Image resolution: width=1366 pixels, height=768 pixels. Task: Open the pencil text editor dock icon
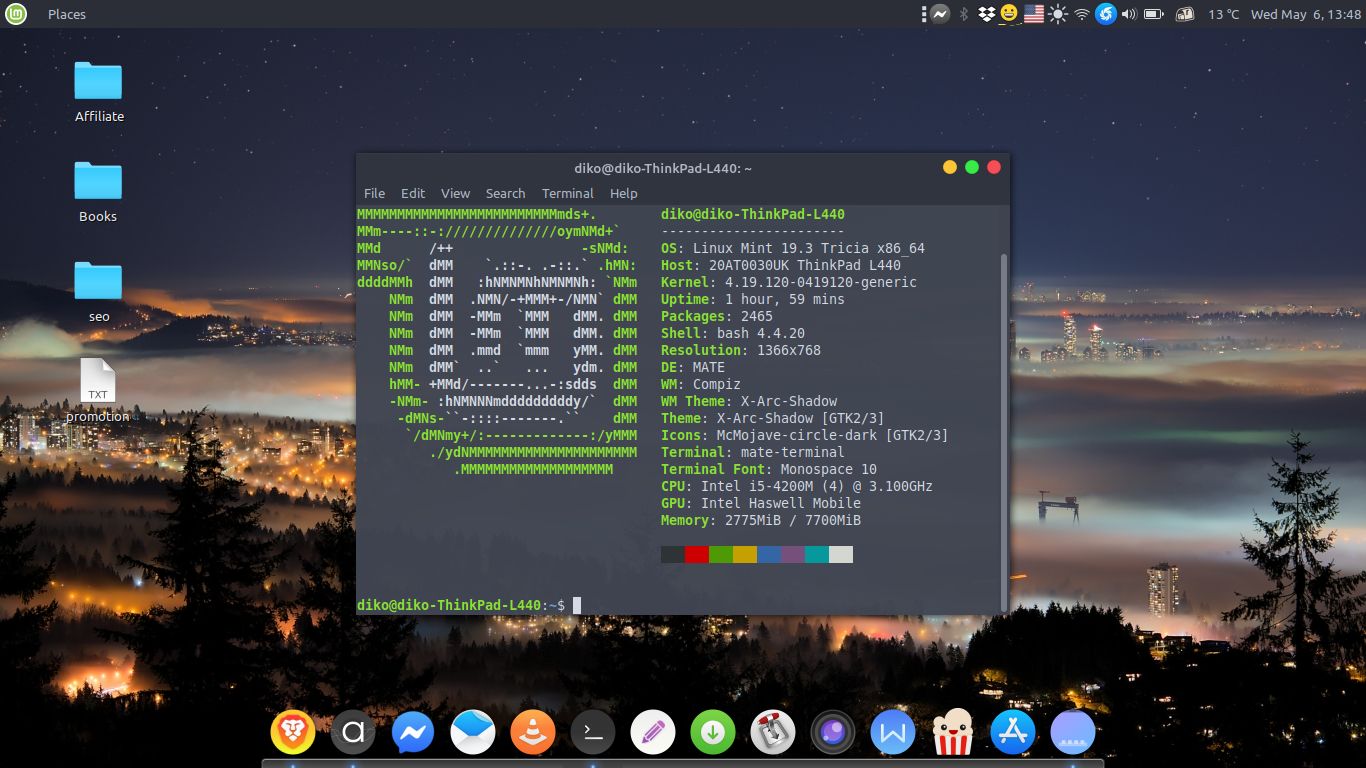(x=652, y=731)
